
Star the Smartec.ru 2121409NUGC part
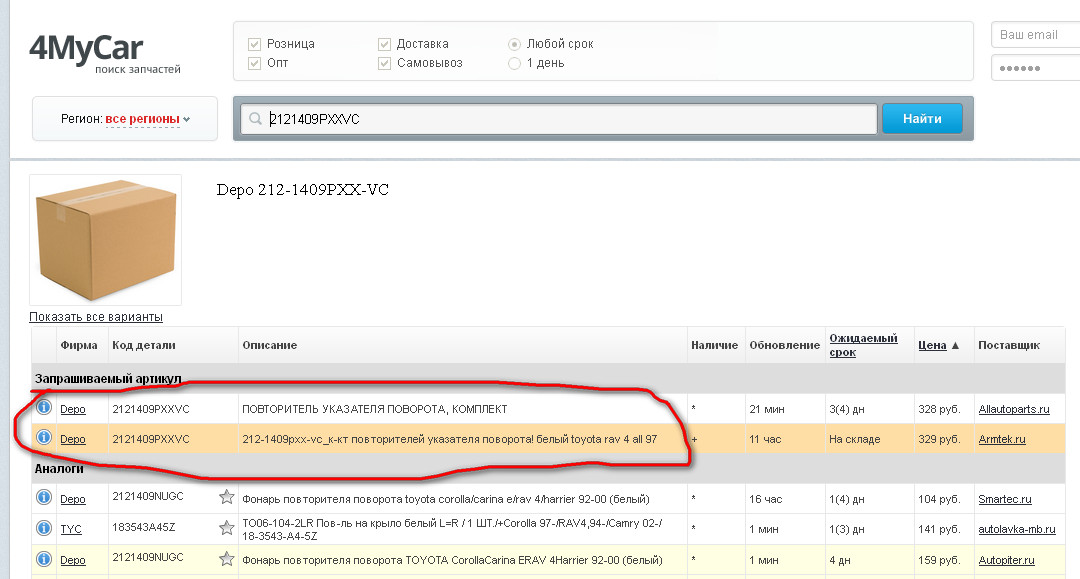[x=227, y=498]
